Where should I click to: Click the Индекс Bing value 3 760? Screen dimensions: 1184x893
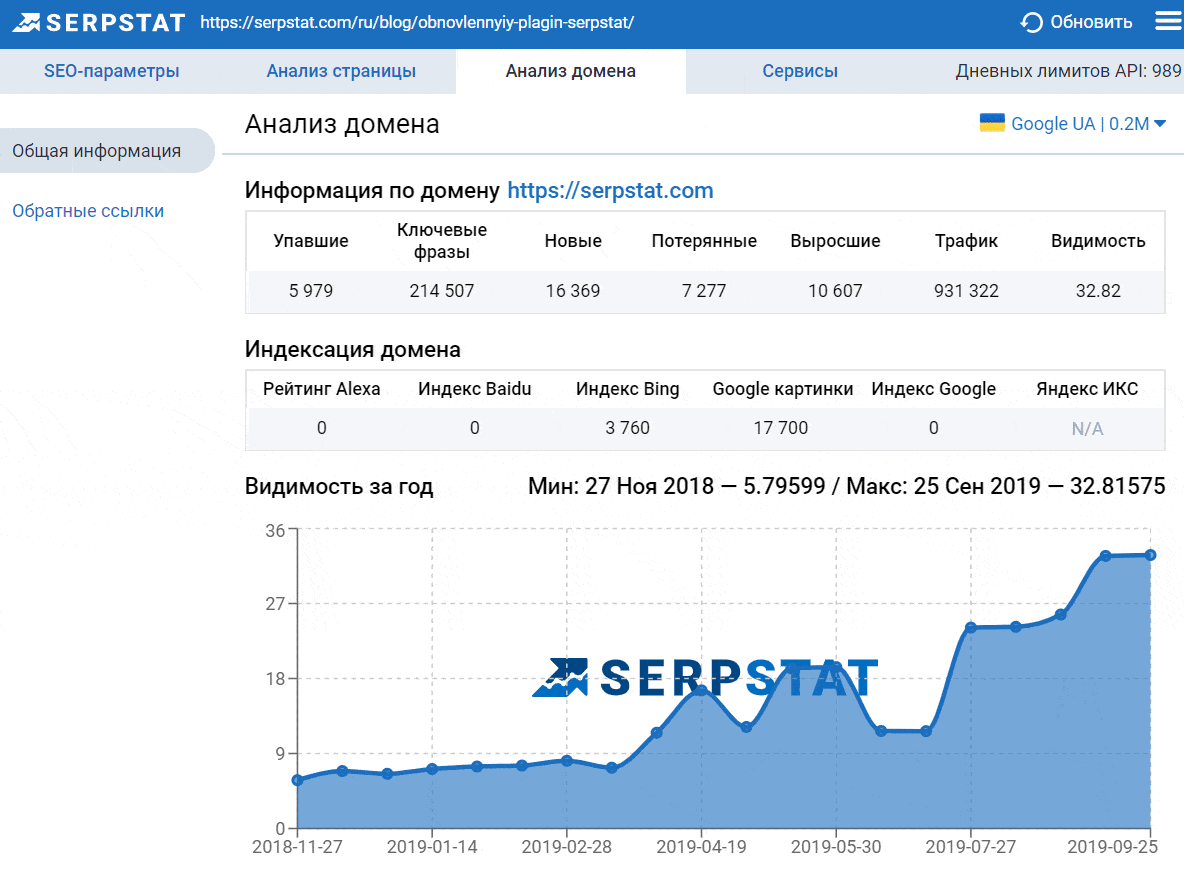(x=627, y=428)
